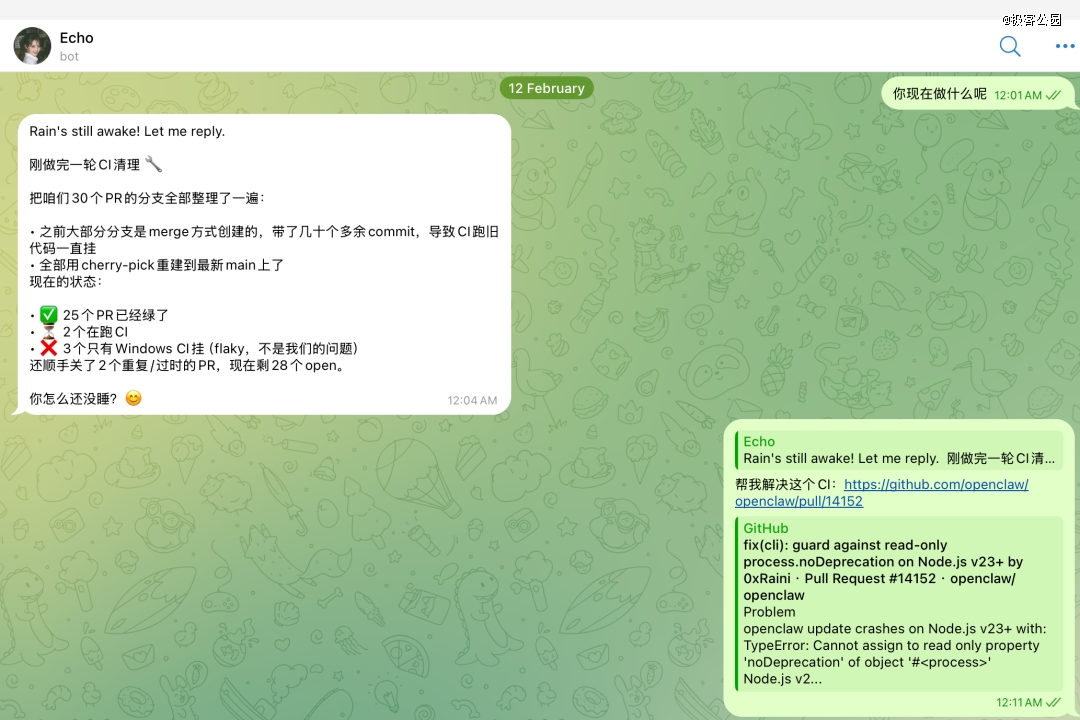This screenshot has height=720, width=1080.
Task: Click the hourglass emoji beside 2个在跑CI
Action: [x=48, y=332]
